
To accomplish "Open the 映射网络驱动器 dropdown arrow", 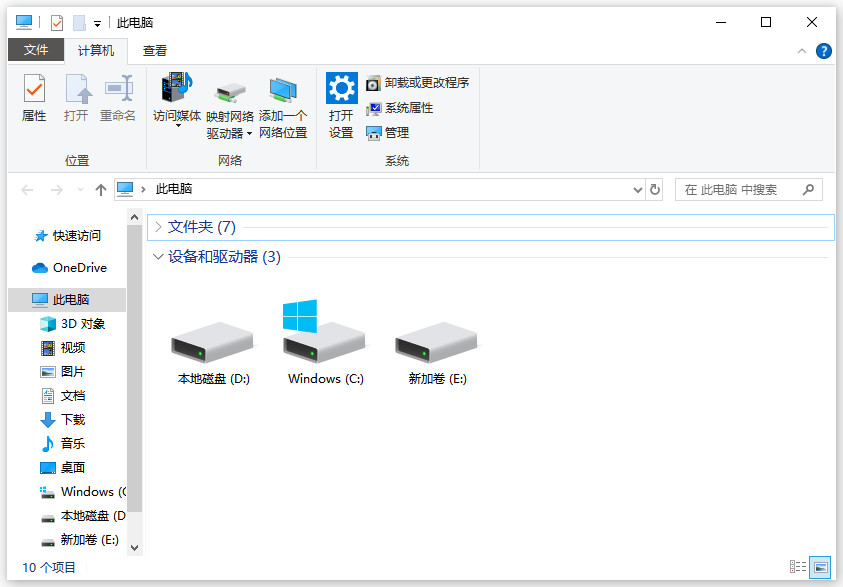I will 249,133.
